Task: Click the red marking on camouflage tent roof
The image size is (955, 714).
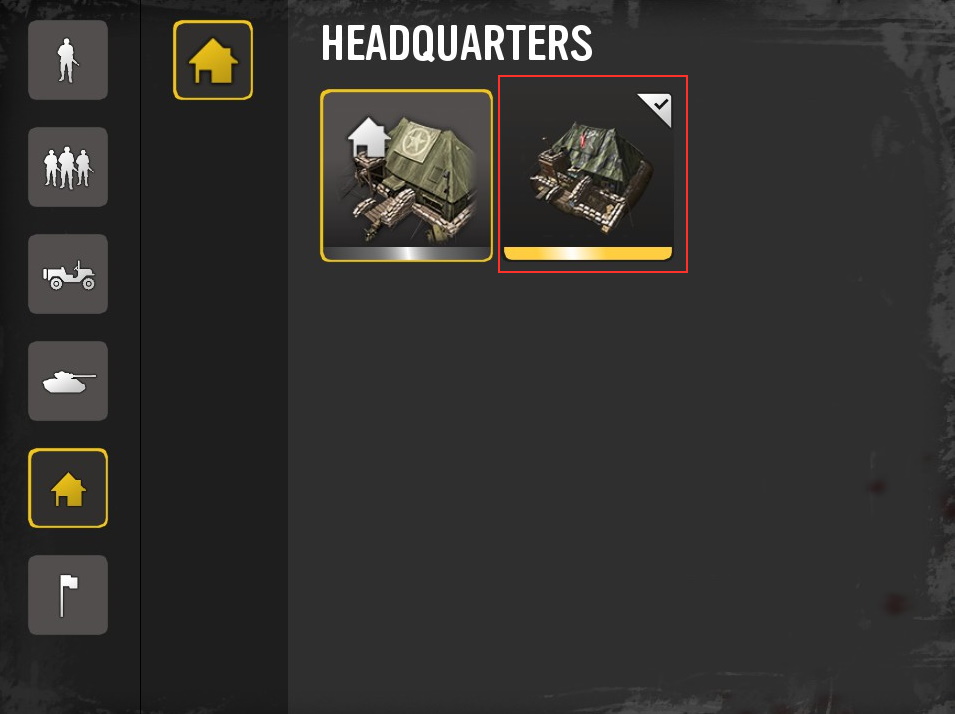Action: point(583,140)
